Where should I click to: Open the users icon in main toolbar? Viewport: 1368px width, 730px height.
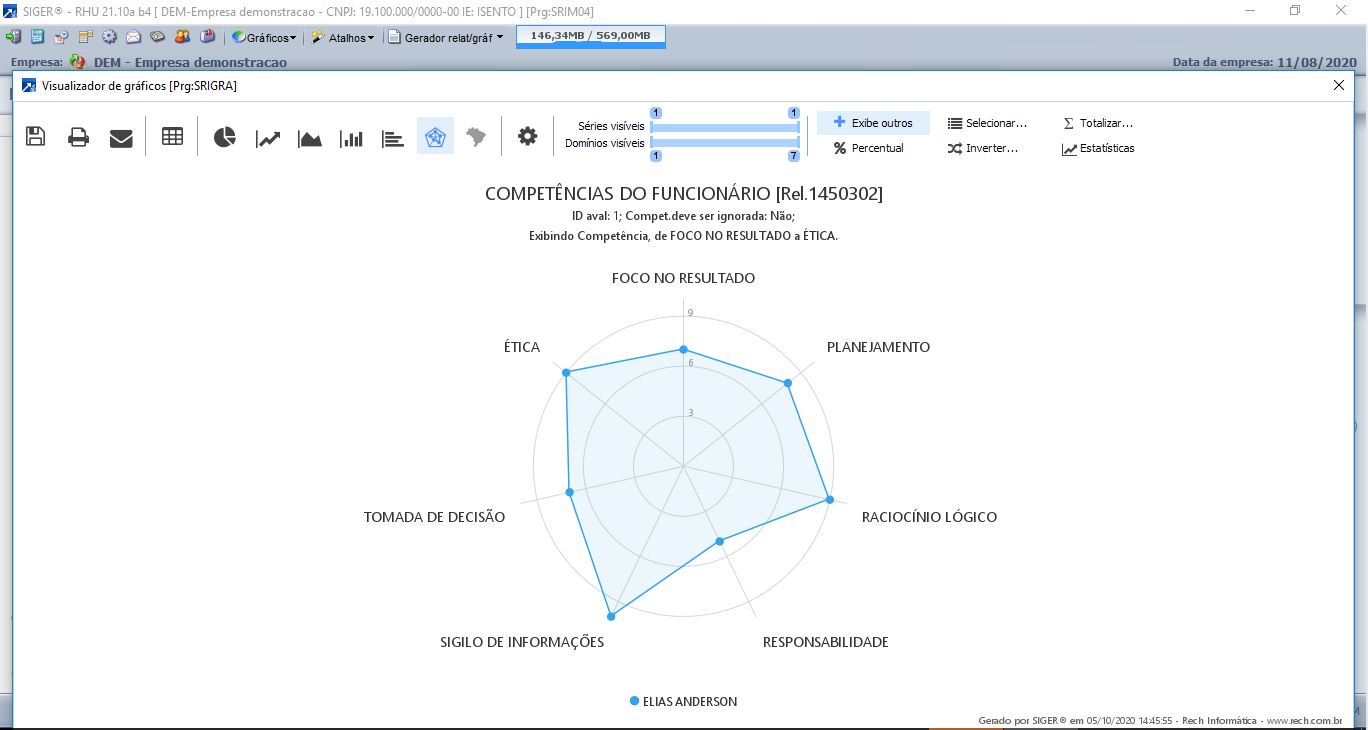click(182, 37)
